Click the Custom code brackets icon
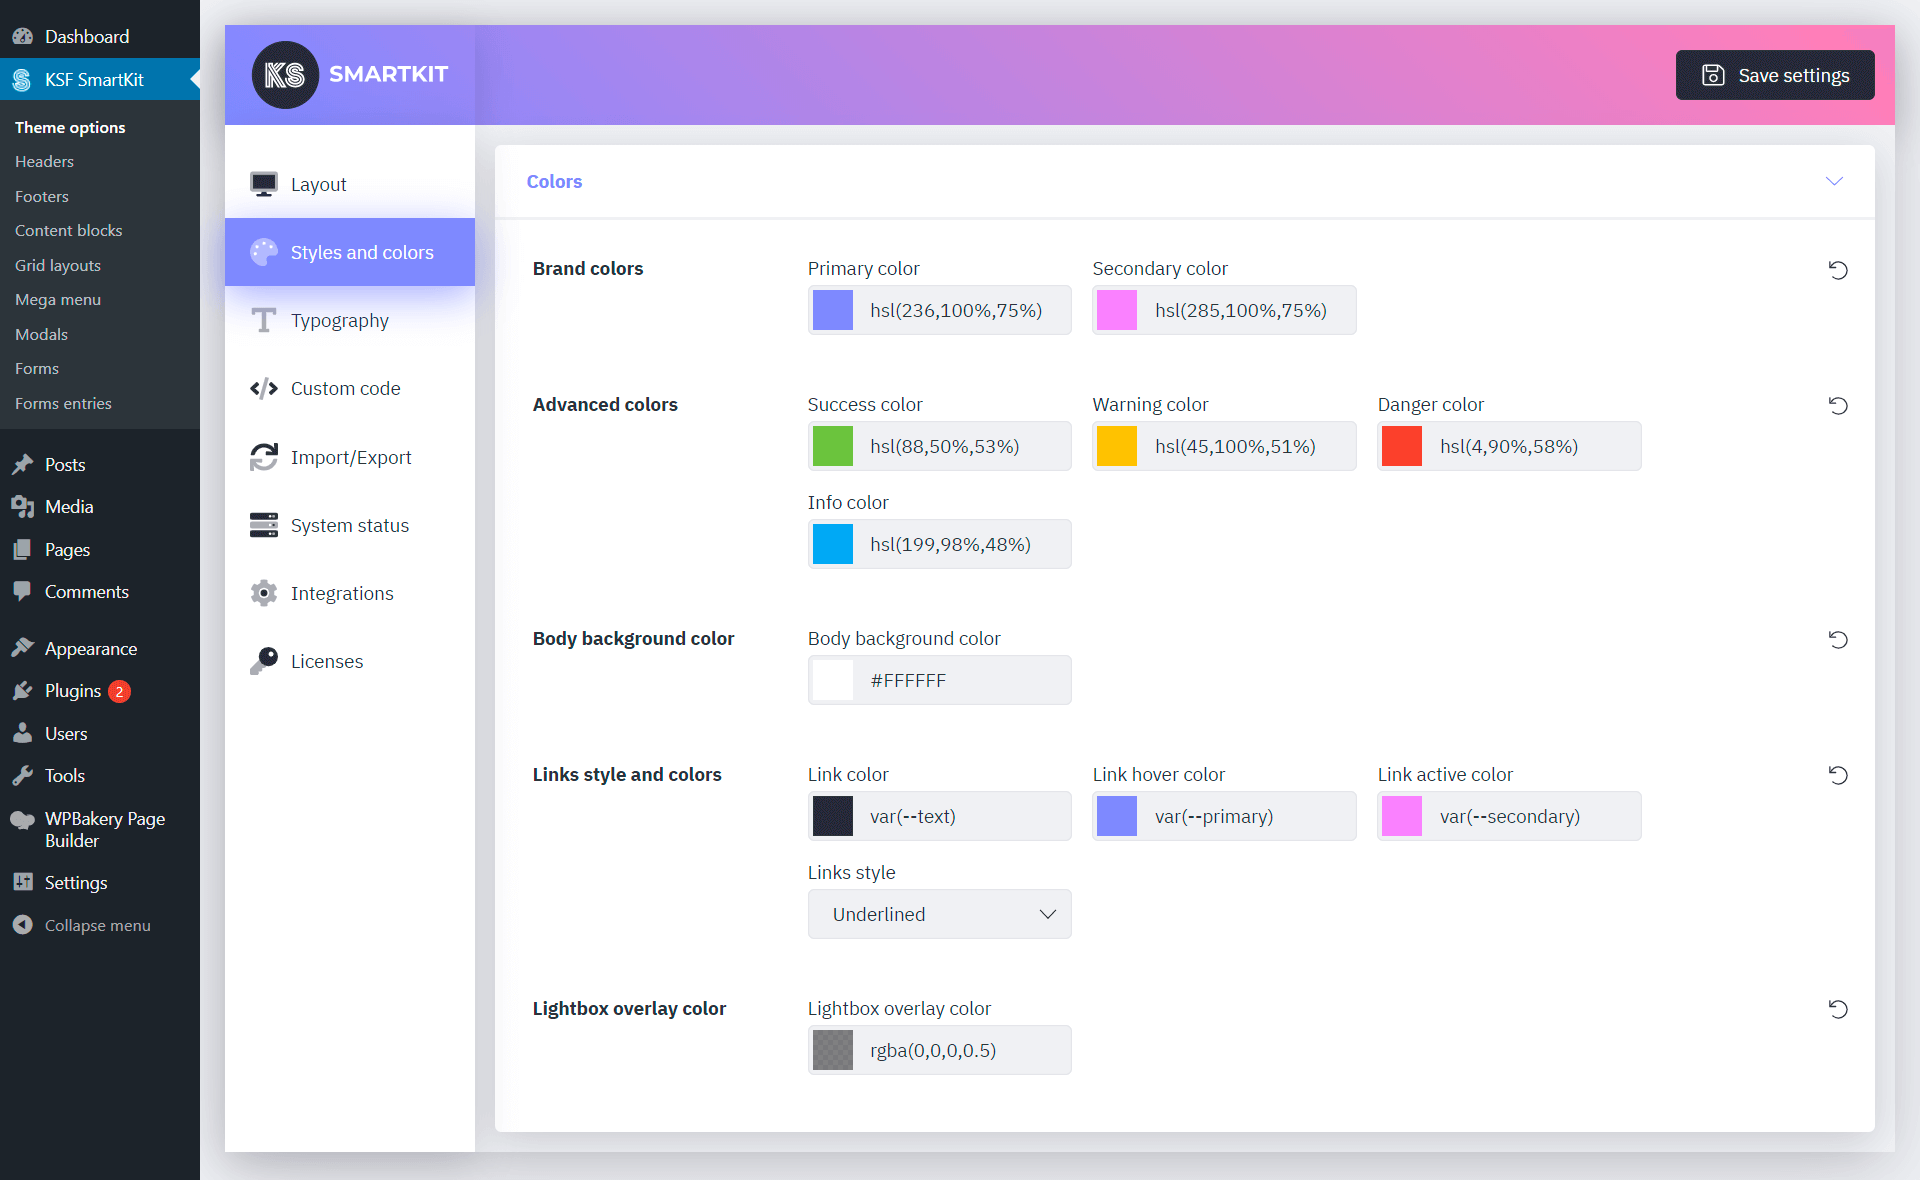Viewport: 1920px width, 1180px height. (264, 388)
